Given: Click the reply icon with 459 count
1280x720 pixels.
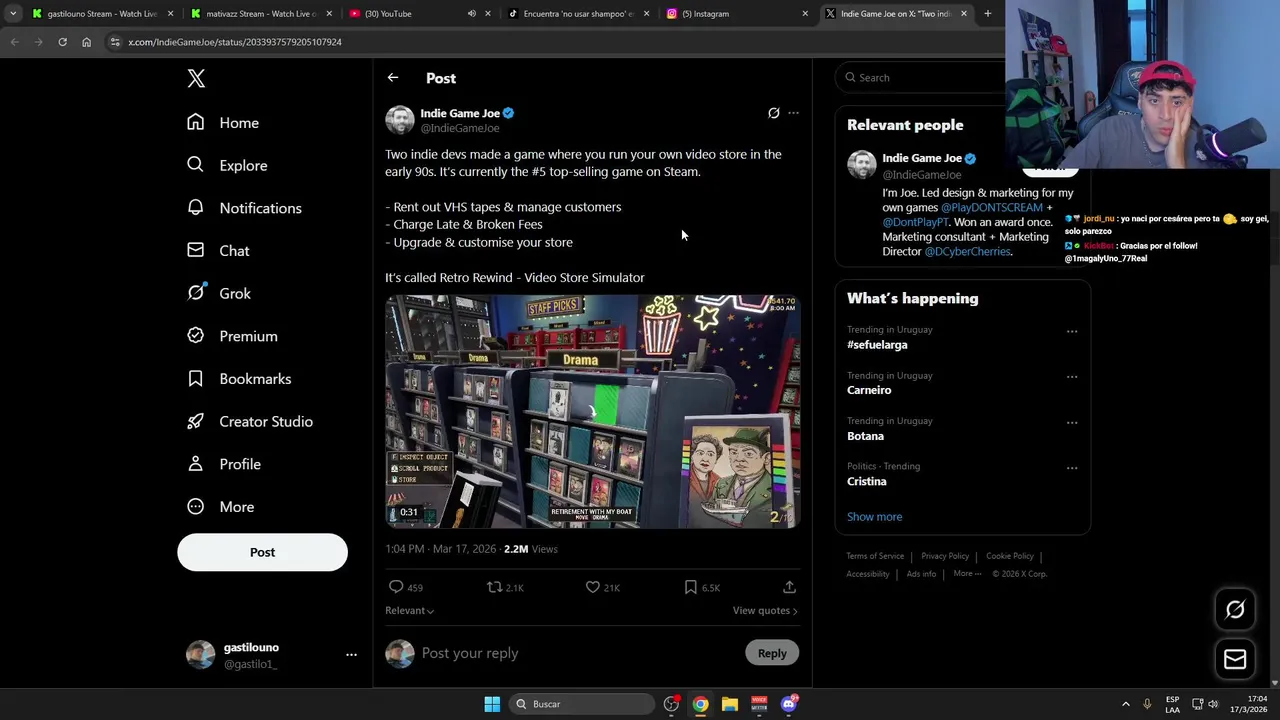Looking at the screenshot, I should click(396, 587).
